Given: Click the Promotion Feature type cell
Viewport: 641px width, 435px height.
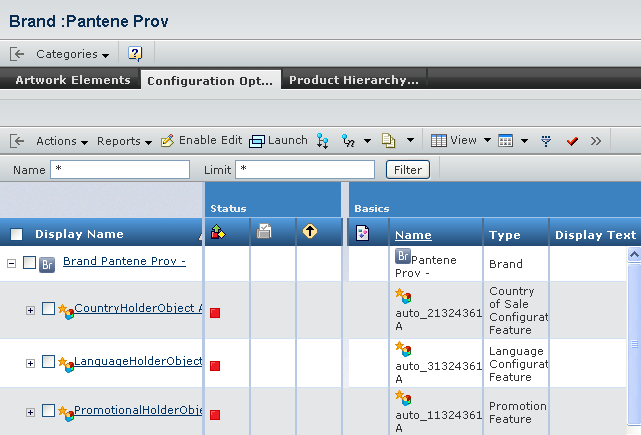Looking at the screenshot, I should click(516, 413).
